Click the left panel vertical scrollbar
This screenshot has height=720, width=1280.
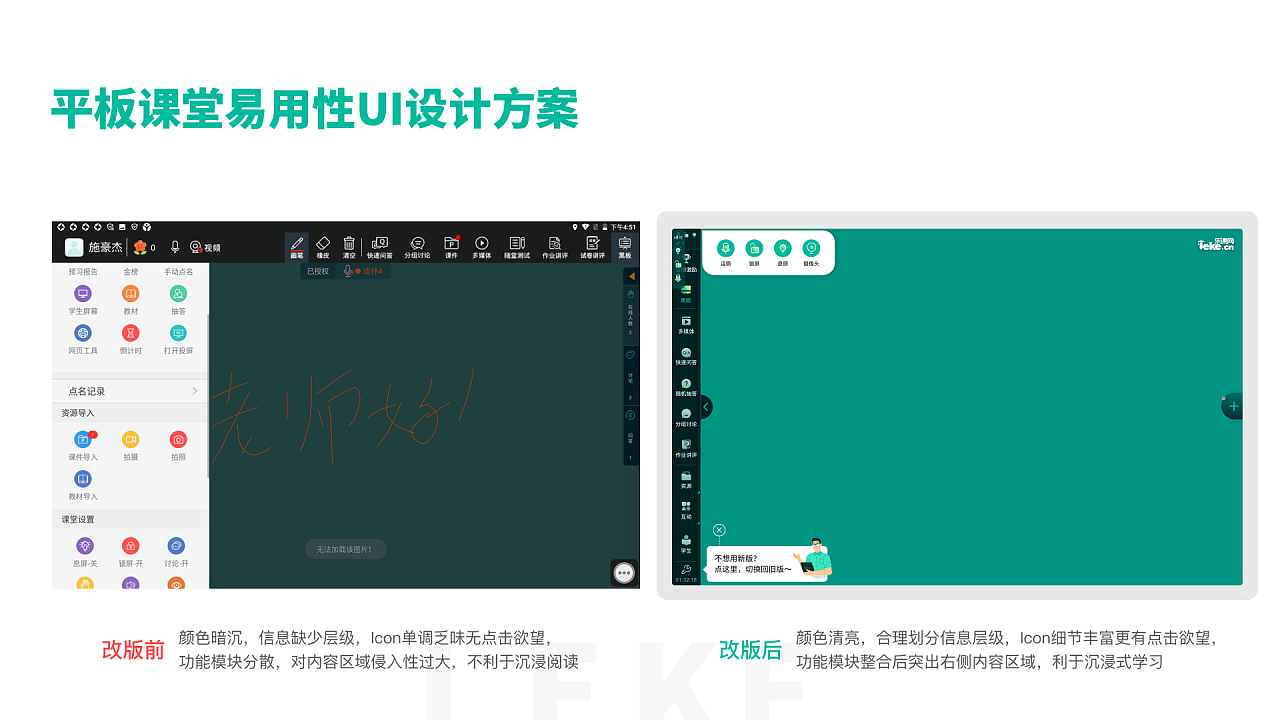click(208, 395)
